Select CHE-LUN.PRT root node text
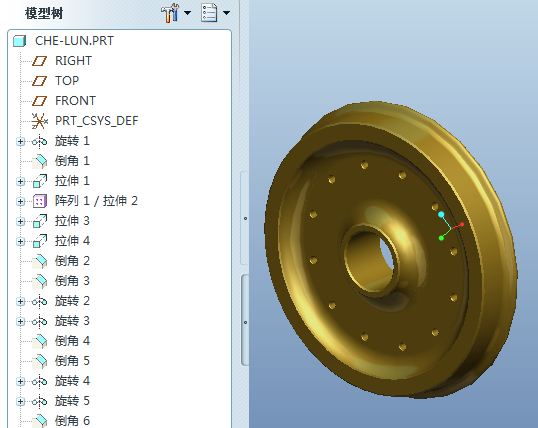 74,41
